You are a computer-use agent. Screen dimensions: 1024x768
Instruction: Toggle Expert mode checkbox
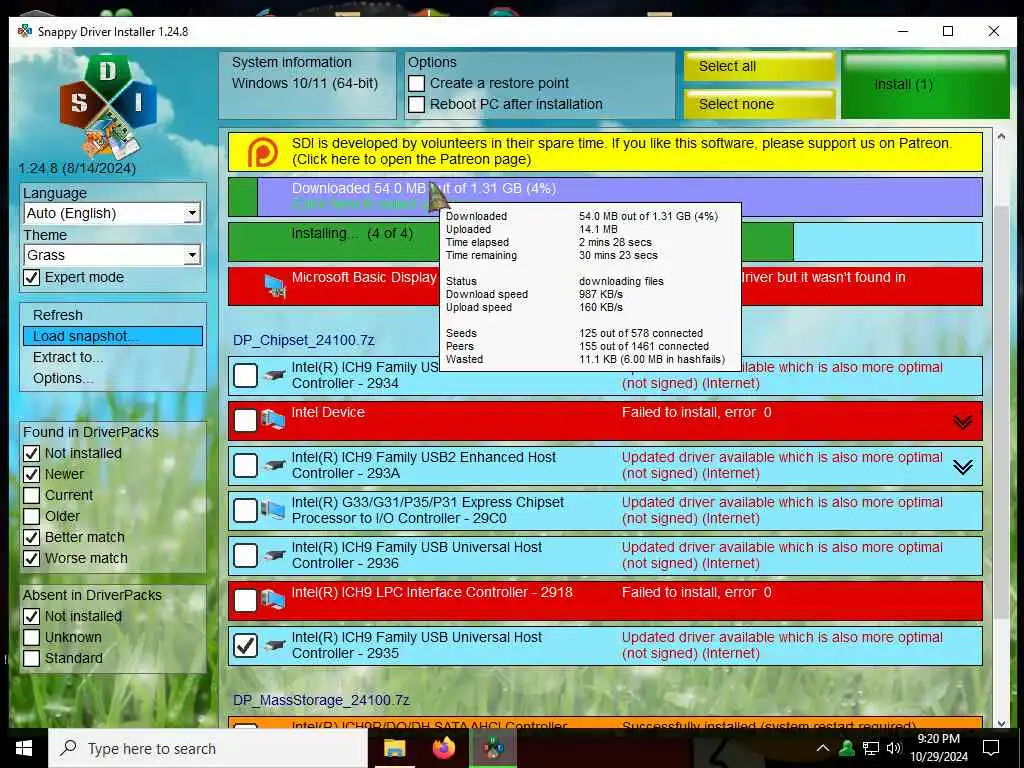point(31,278)
